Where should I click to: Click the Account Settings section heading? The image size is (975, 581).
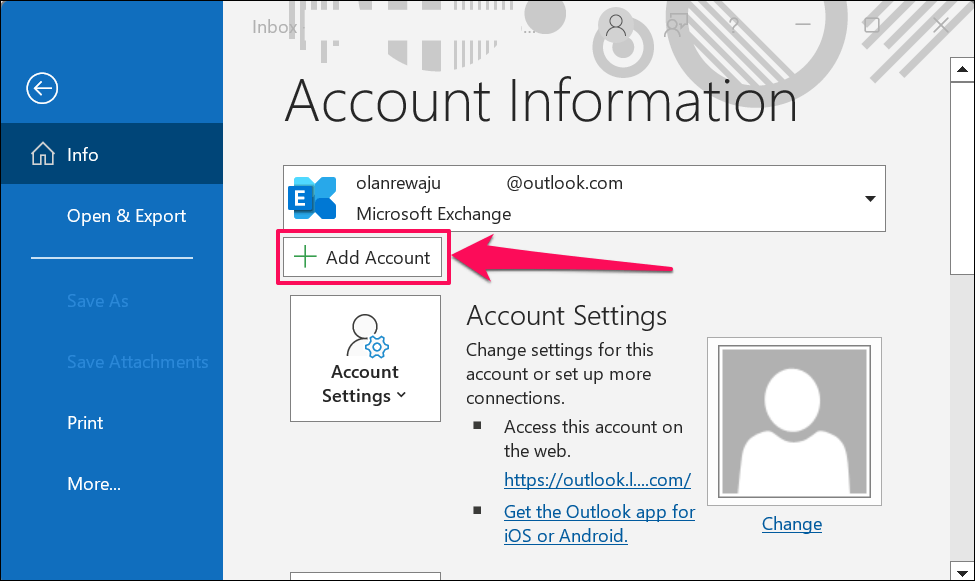[566, 316]
